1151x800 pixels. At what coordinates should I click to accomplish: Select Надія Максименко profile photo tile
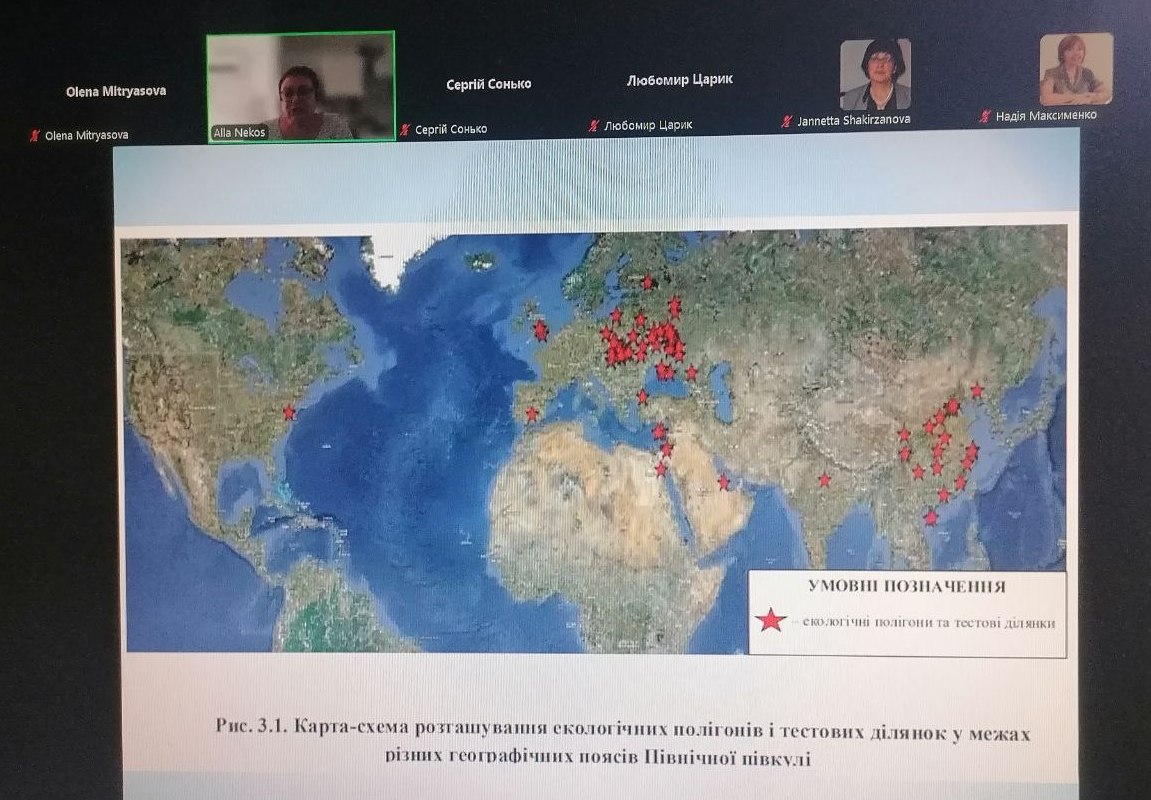(1076, 69)
